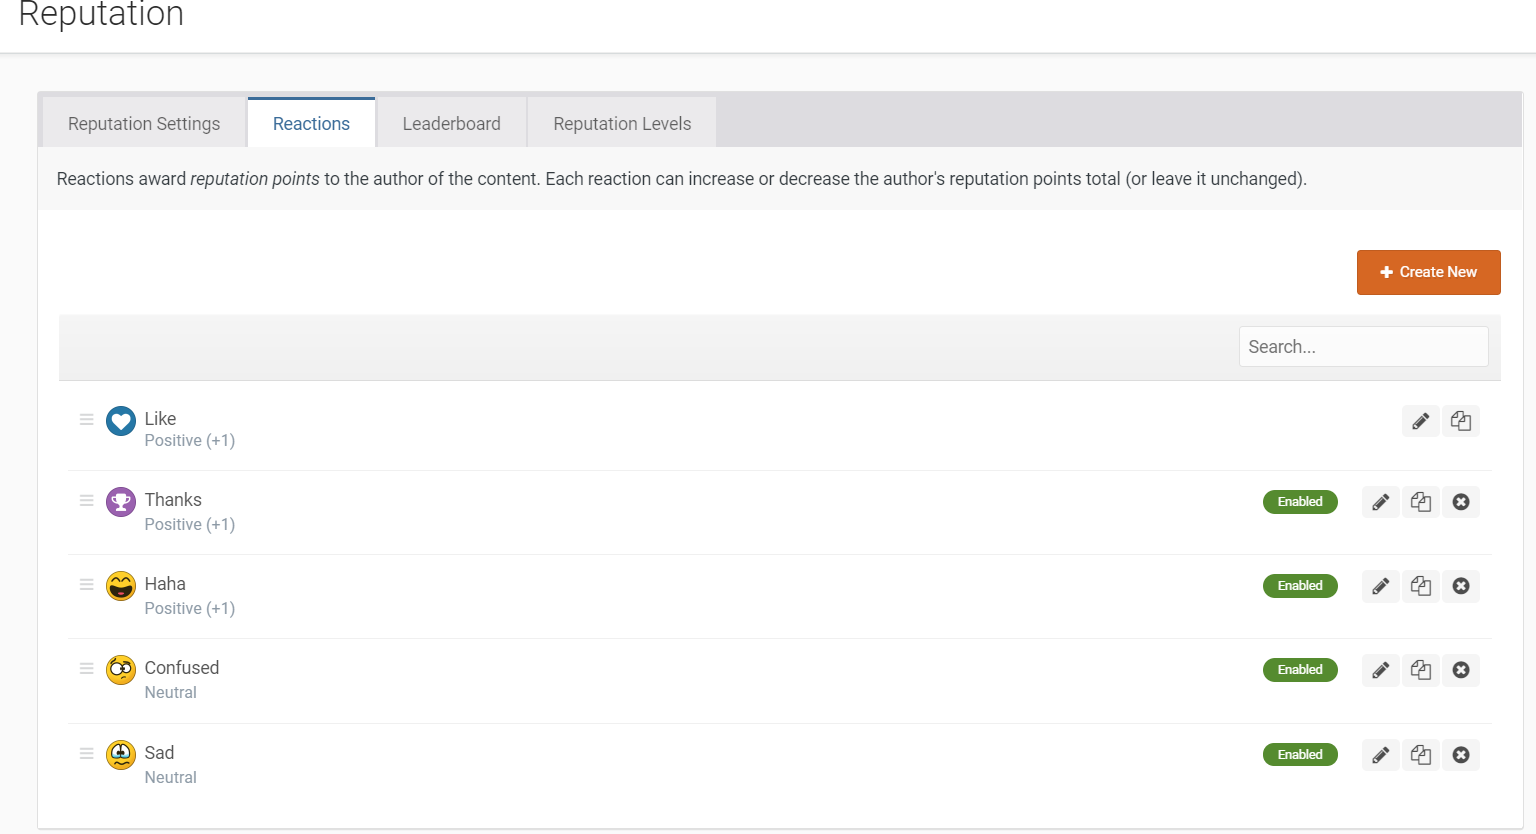
Task: Delete the Confused reaction
Action: coord(1460,670)
